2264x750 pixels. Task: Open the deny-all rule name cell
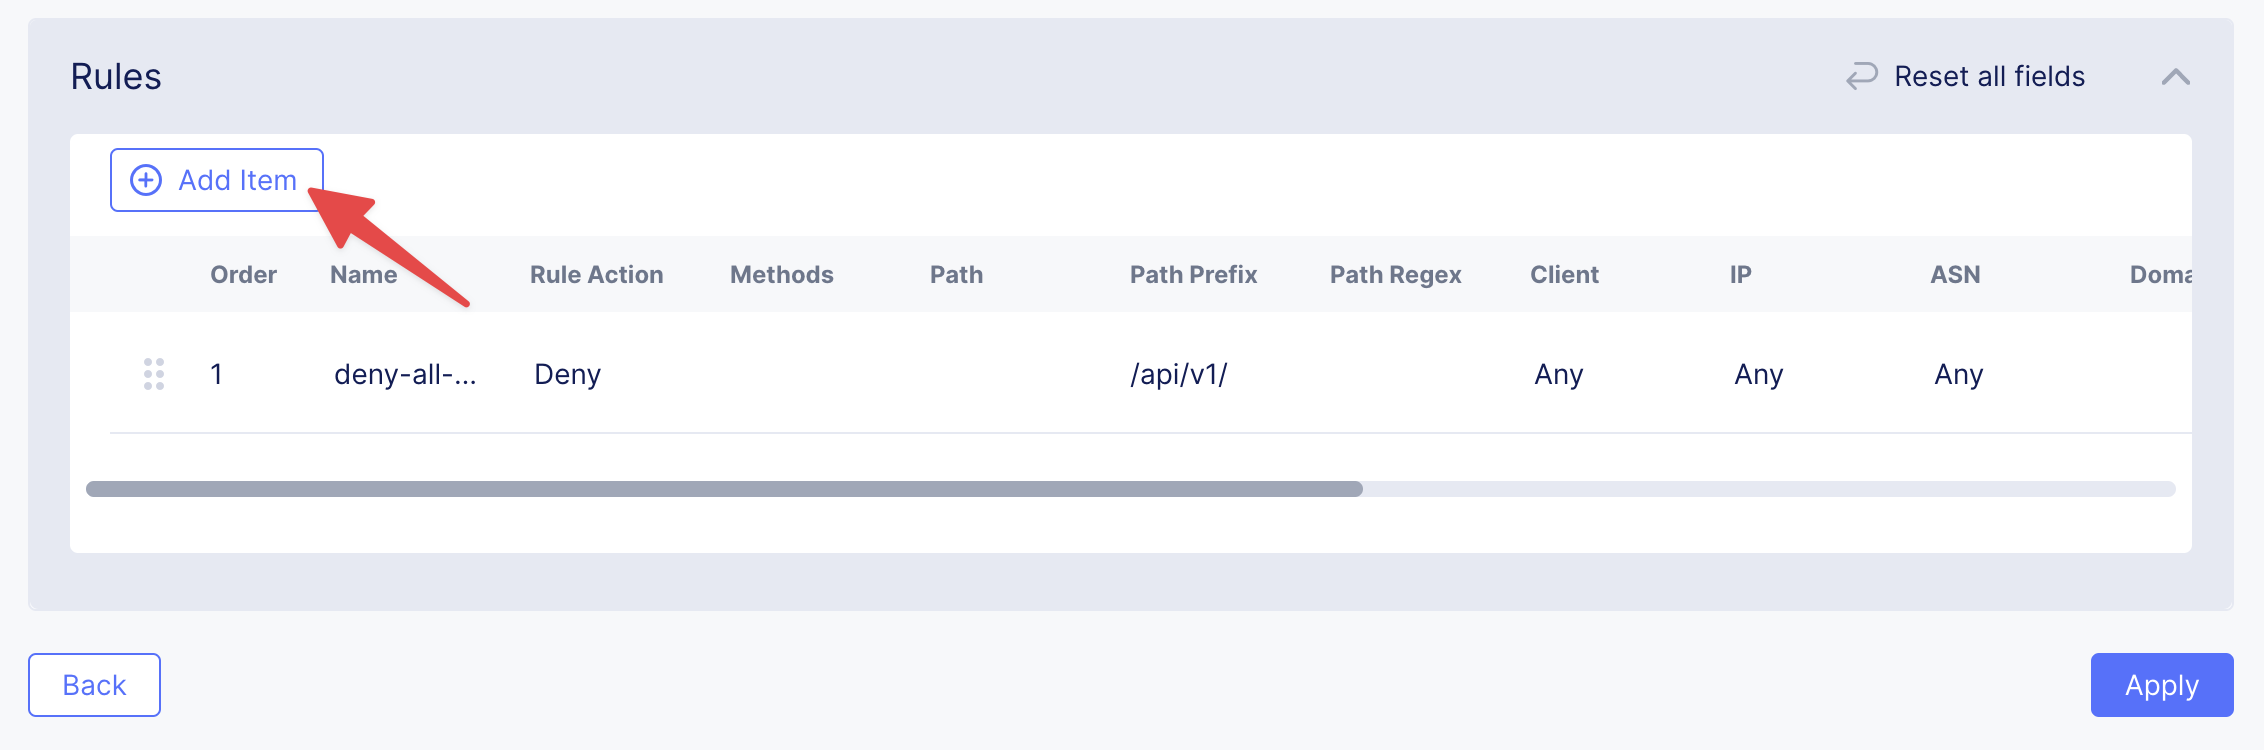tap(405, 374)
